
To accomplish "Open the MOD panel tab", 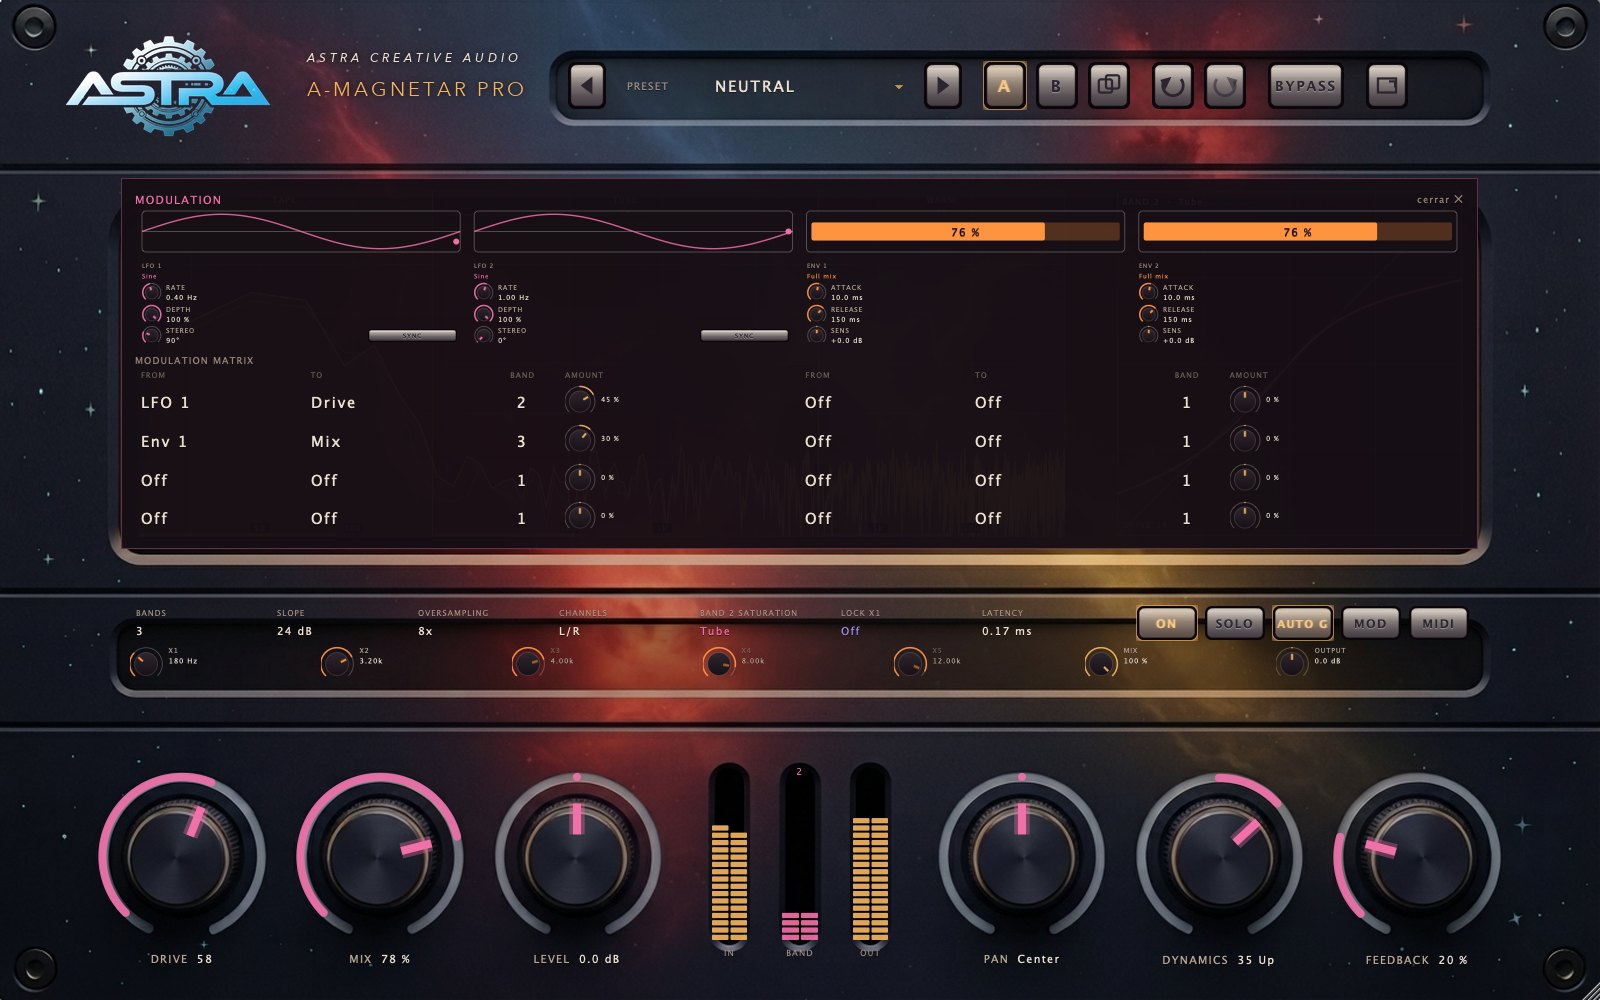I will point(1370,623).
